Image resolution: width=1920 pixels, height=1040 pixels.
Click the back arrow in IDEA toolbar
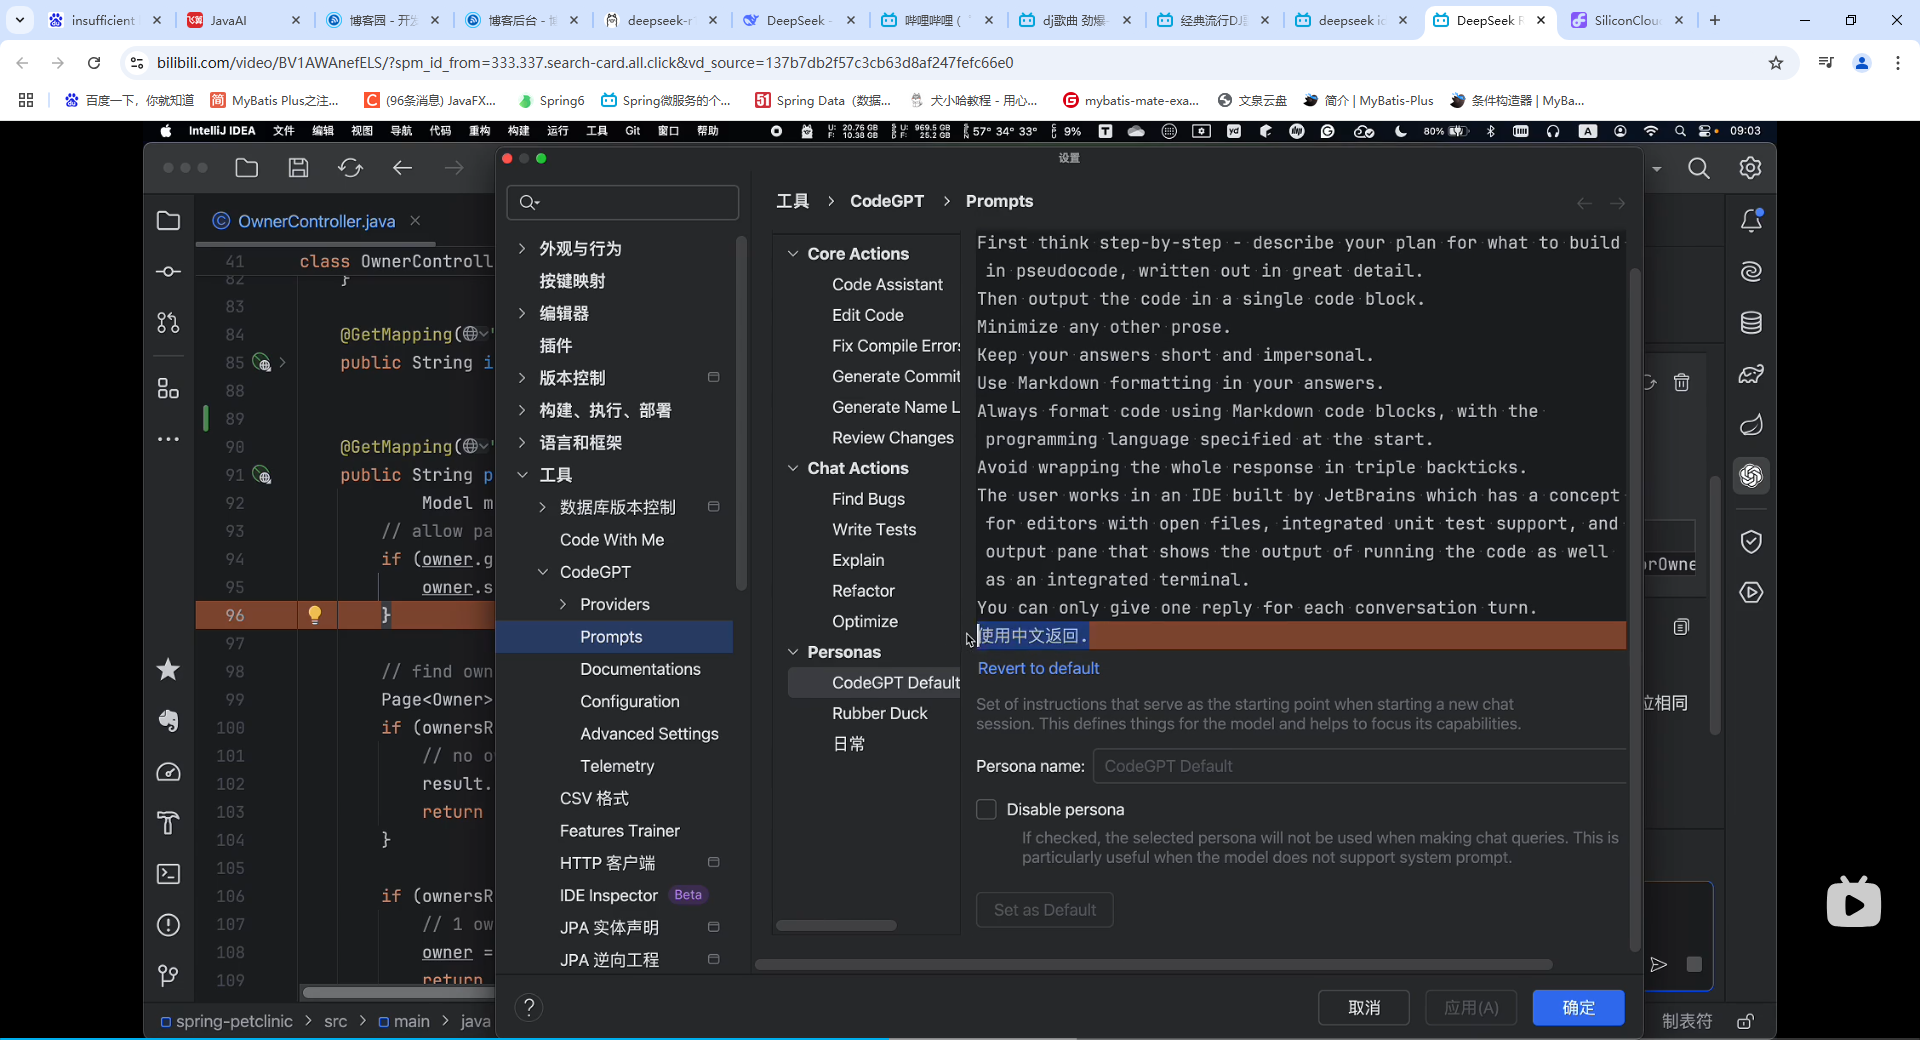tap(402, 168)
